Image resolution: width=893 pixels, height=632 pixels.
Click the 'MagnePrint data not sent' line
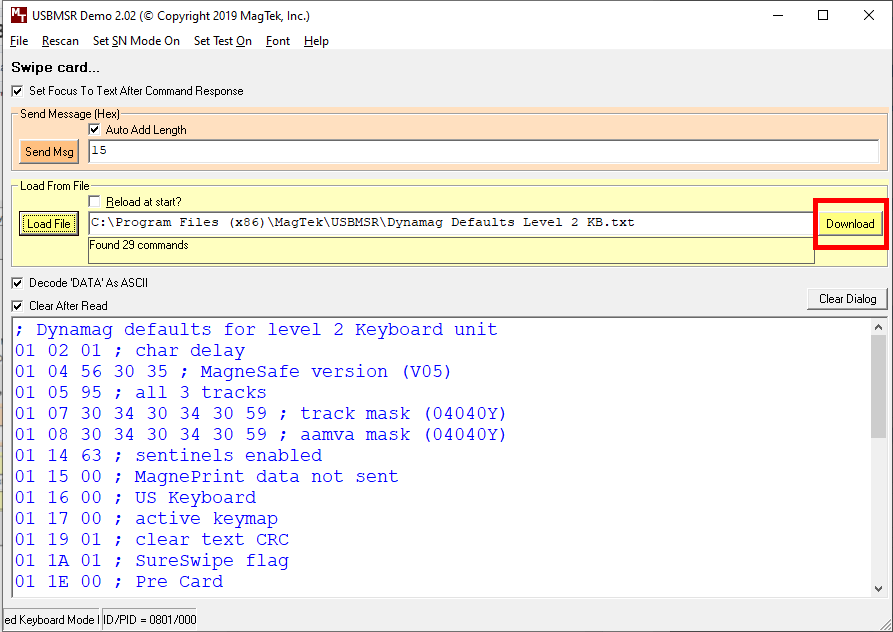[207, 477]
